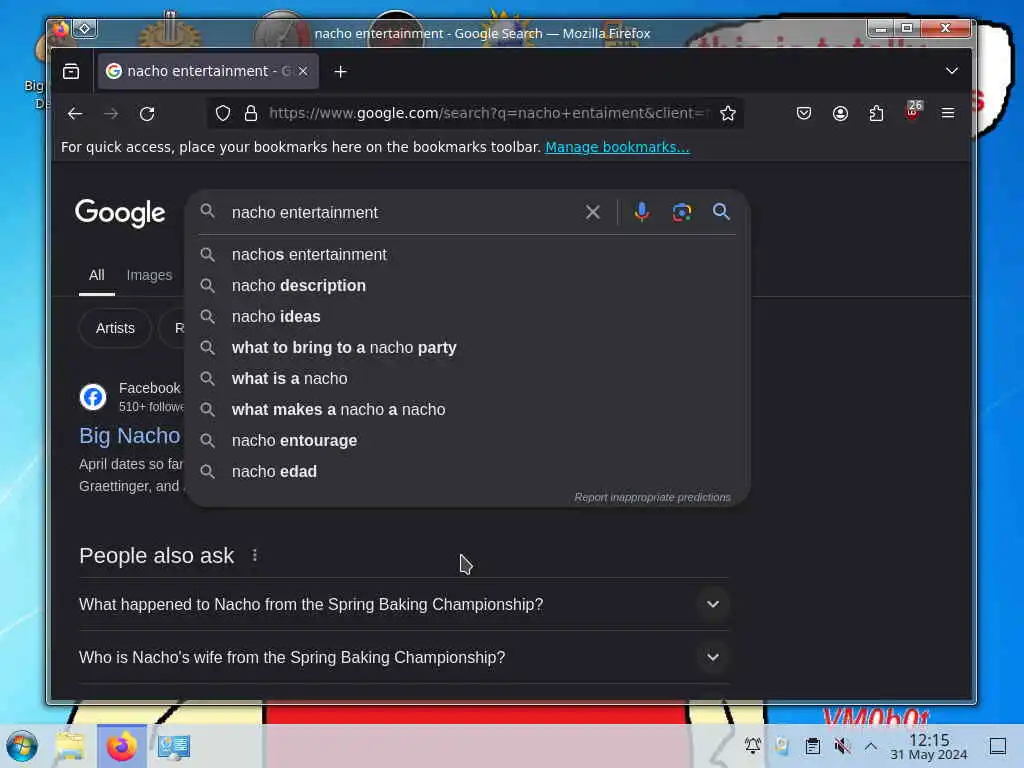This screenshot has width=1024, height=768.
Task: Close the nacho entertainment tab
Action: click(303, 71)
